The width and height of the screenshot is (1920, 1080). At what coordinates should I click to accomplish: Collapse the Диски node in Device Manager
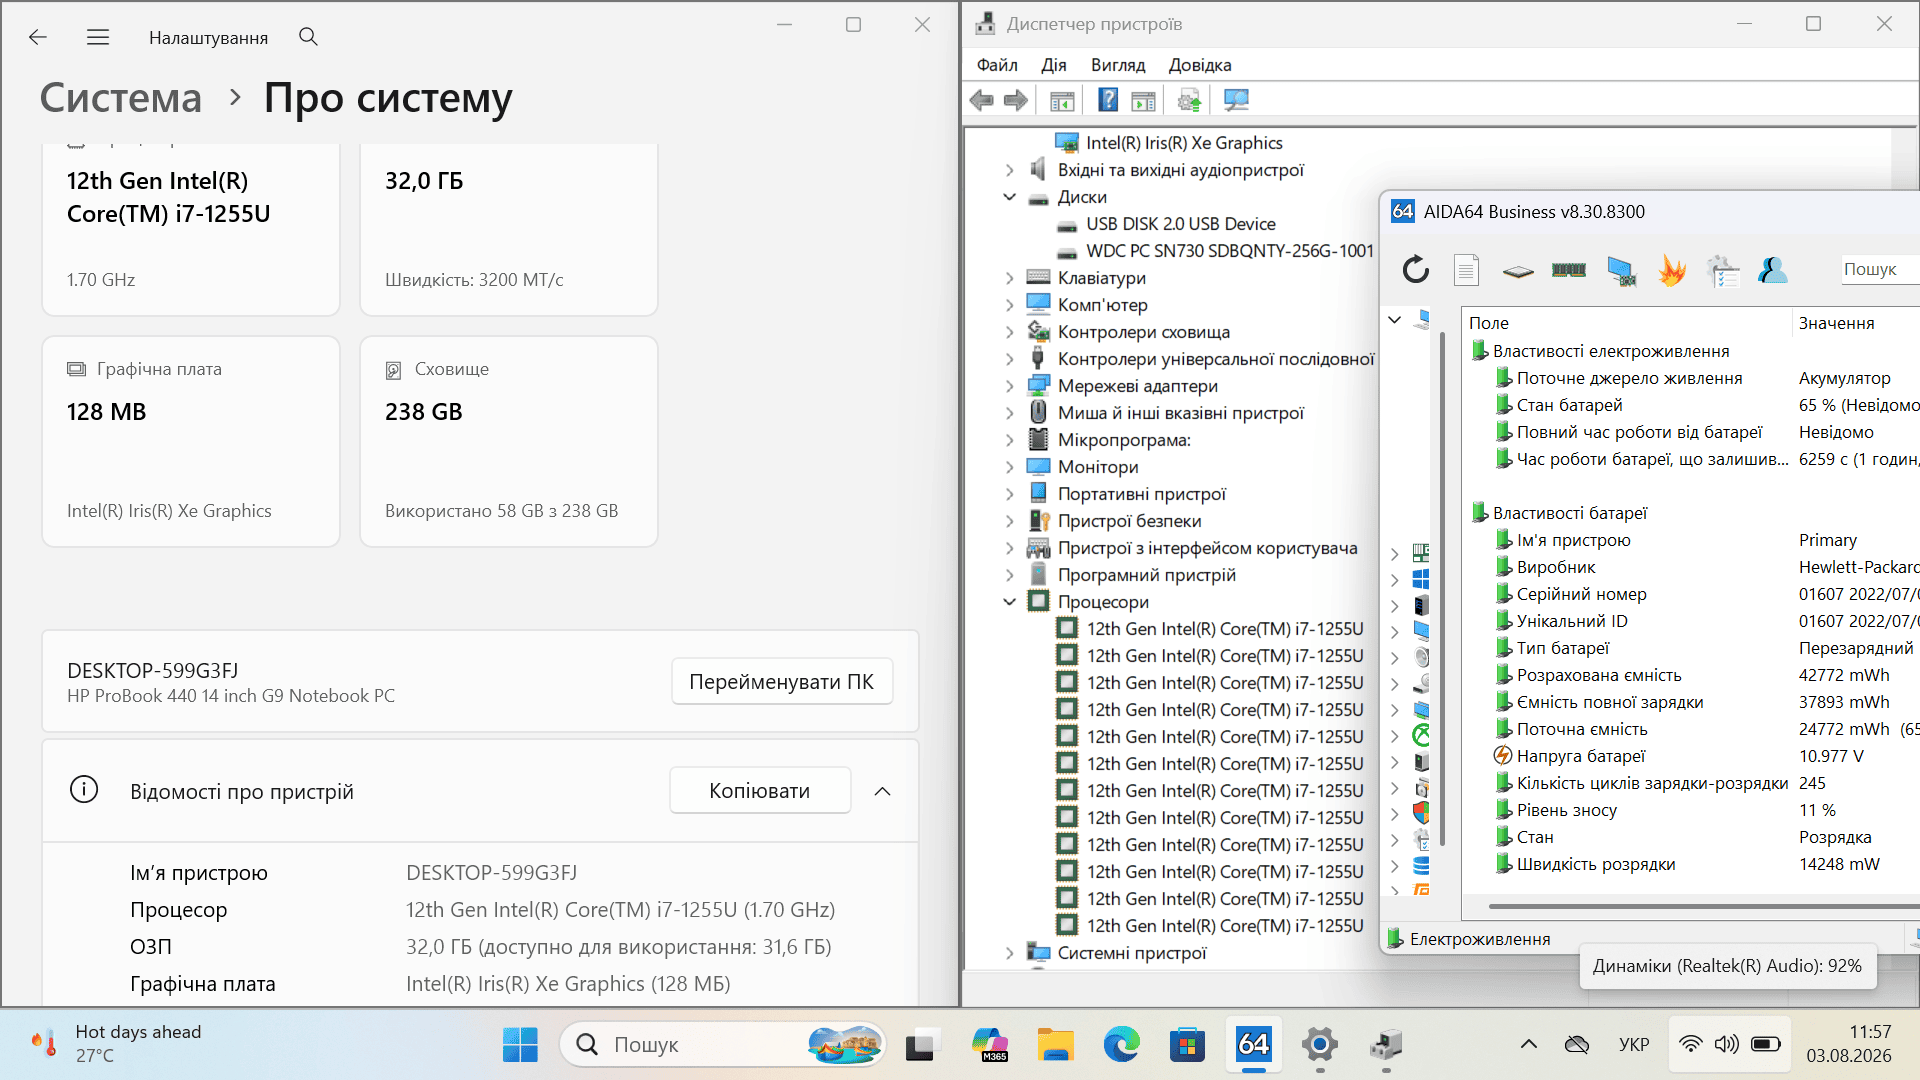[x=1009, y=197]
